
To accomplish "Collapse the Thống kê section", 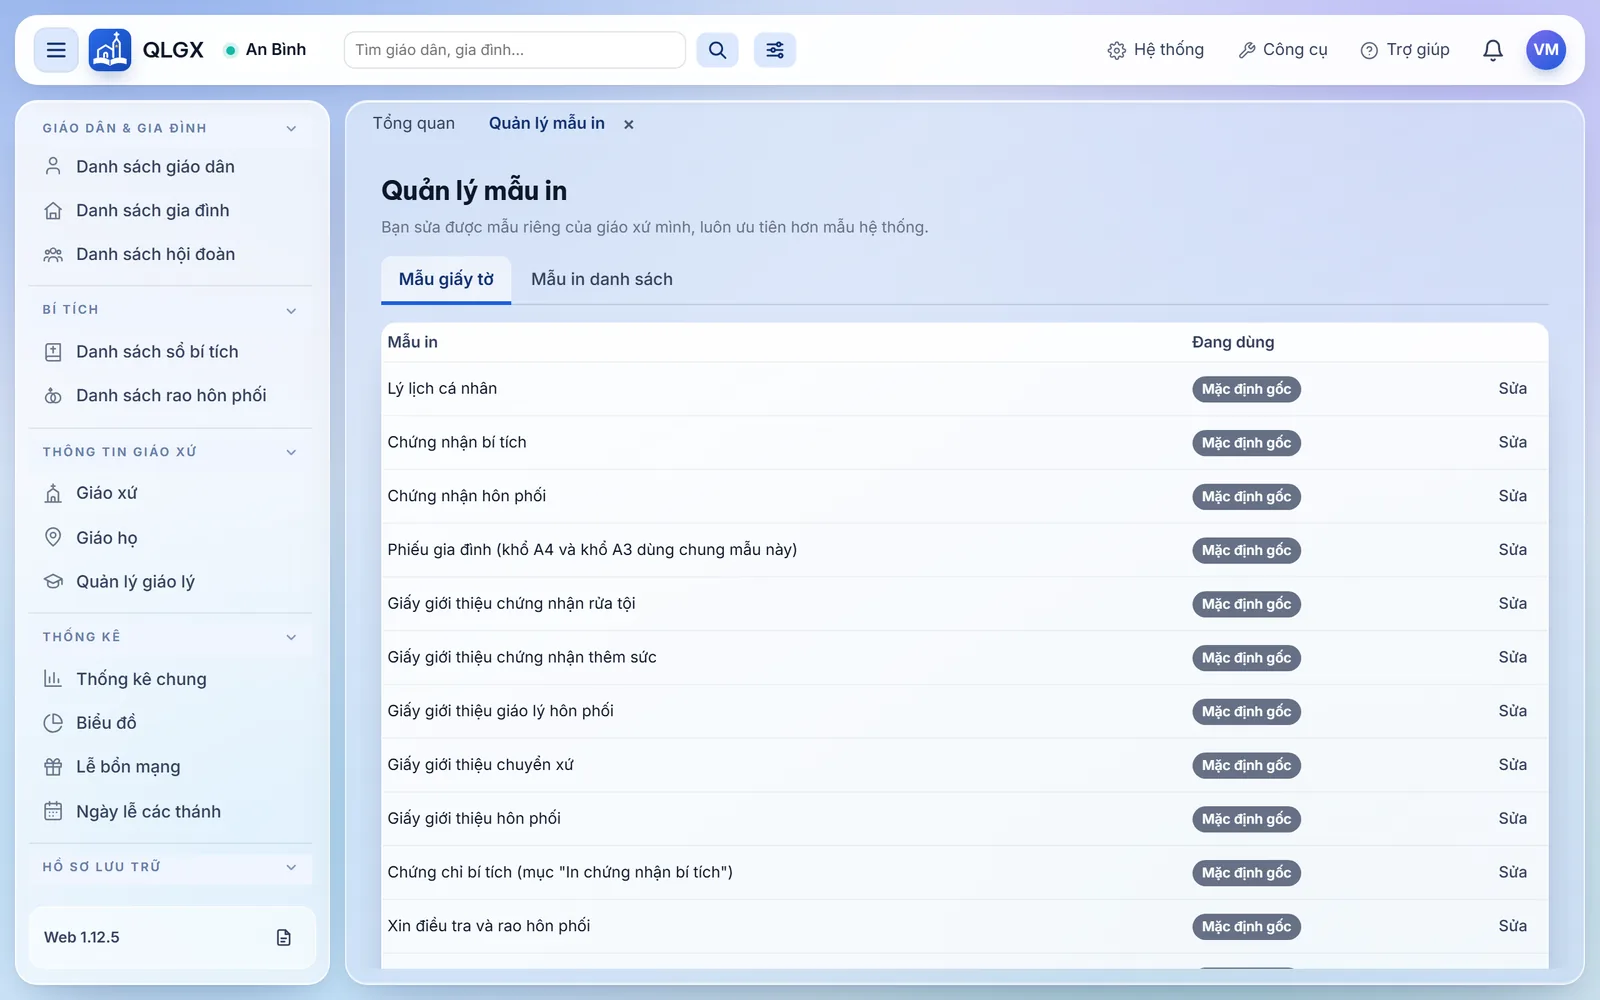I will 291,637.
